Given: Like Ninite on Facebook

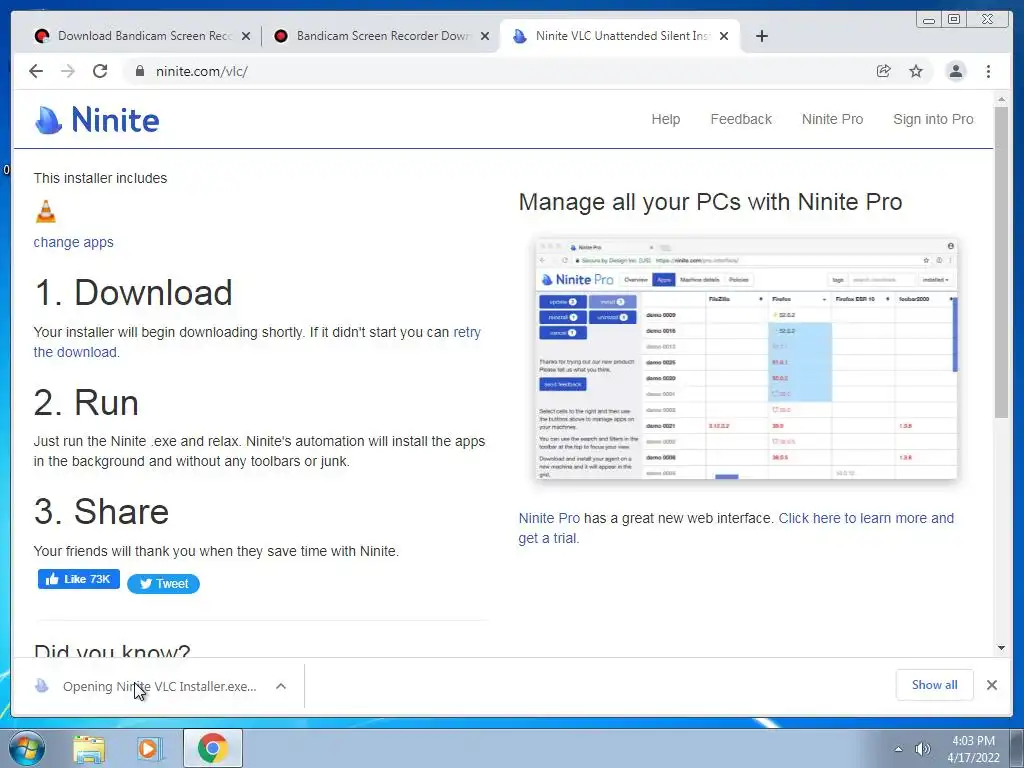Looking at the screenshot, I should [78, 579].
